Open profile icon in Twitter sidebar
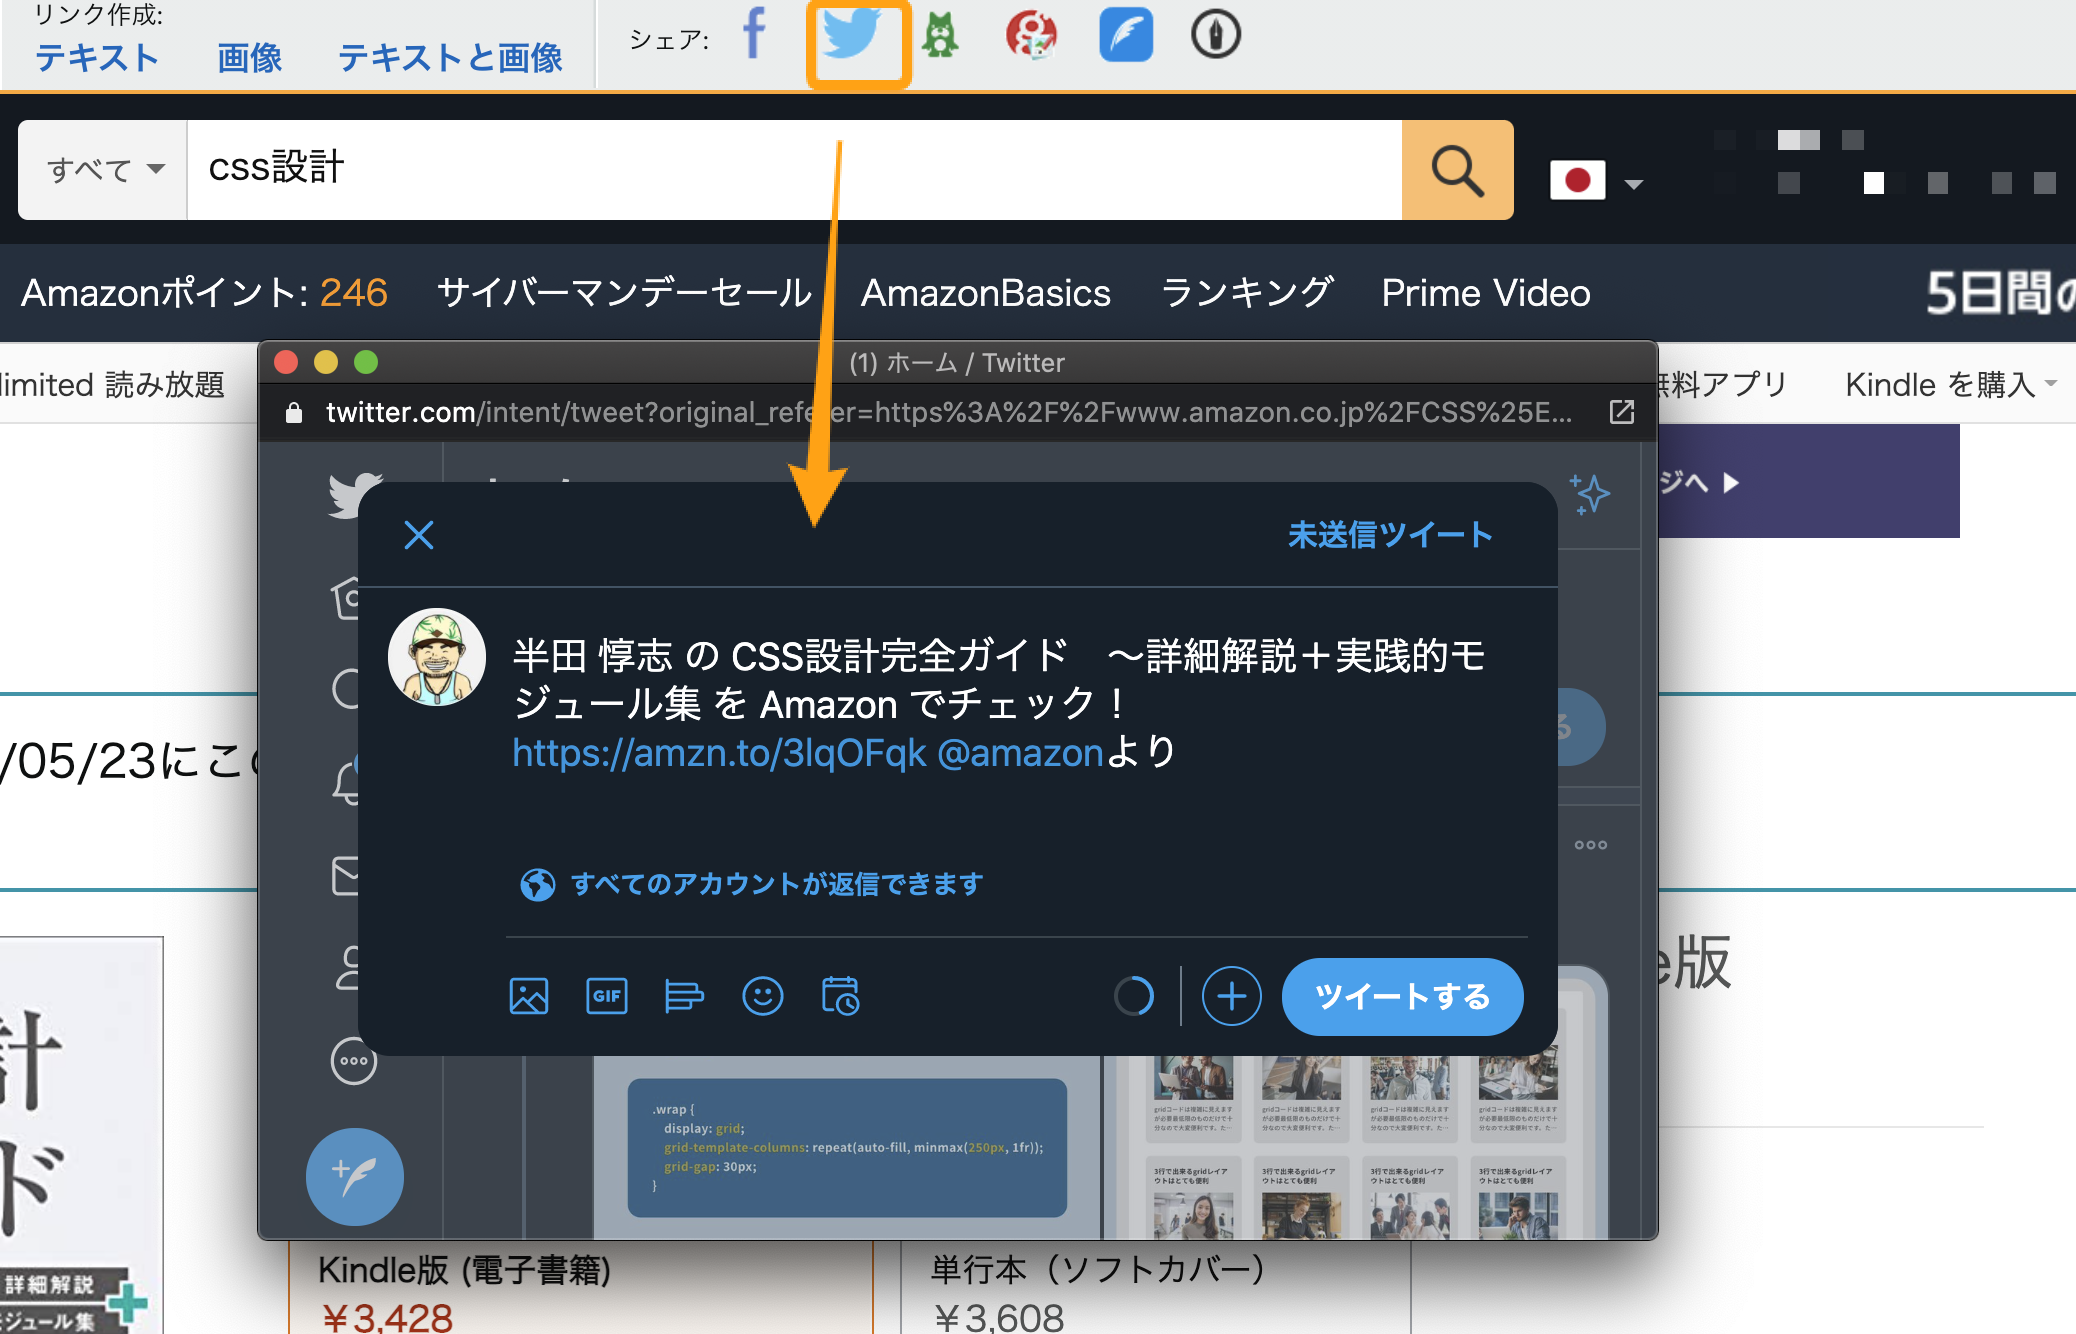The height and width of the screenshot is (1334, 2076). tap(348, 968)
